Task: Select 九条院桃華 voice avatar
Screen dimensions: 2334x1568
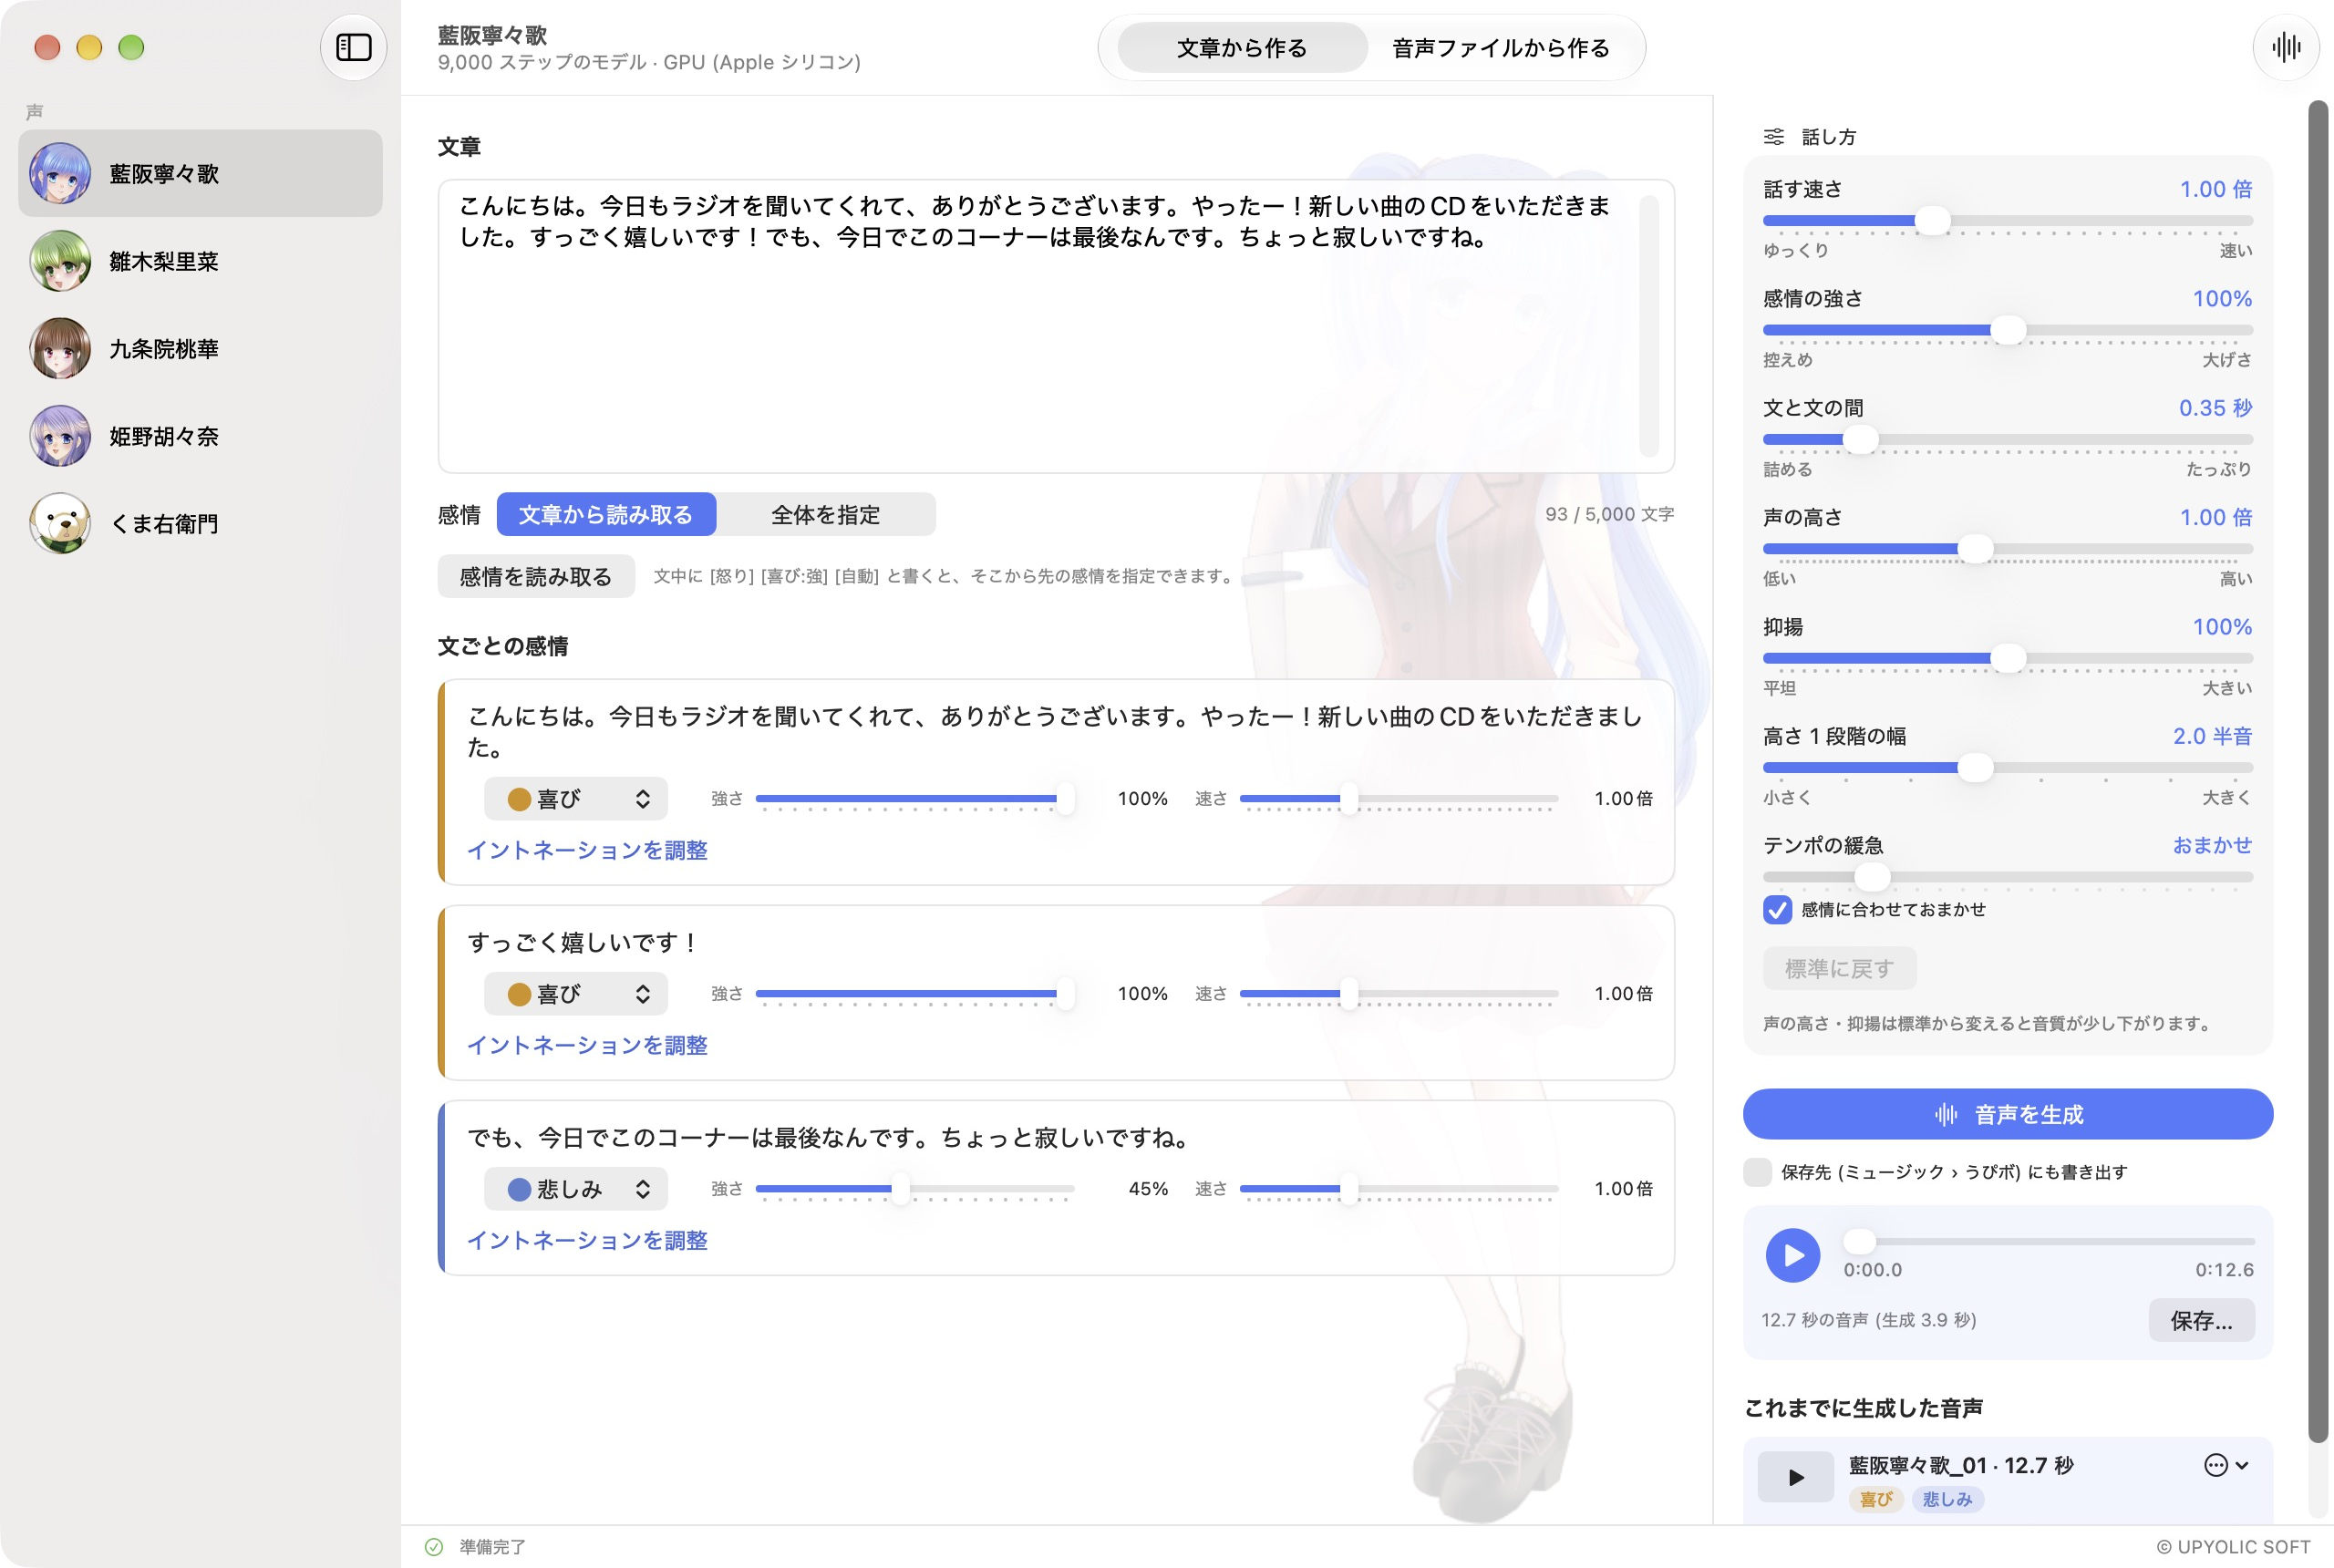Action: pyautogui.click(x=60, y=348)
